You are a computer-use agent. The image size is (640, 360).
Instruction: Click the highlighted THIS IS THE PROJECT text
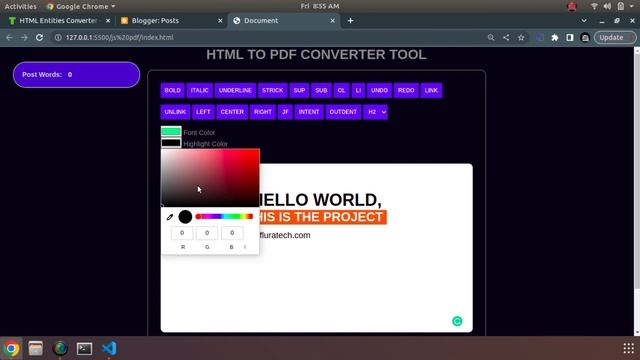coord(322,217)
